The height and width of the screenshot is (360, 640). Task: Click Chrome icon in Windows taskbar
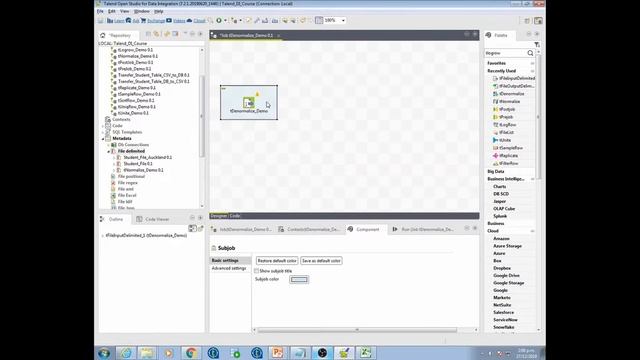point(191,353)
